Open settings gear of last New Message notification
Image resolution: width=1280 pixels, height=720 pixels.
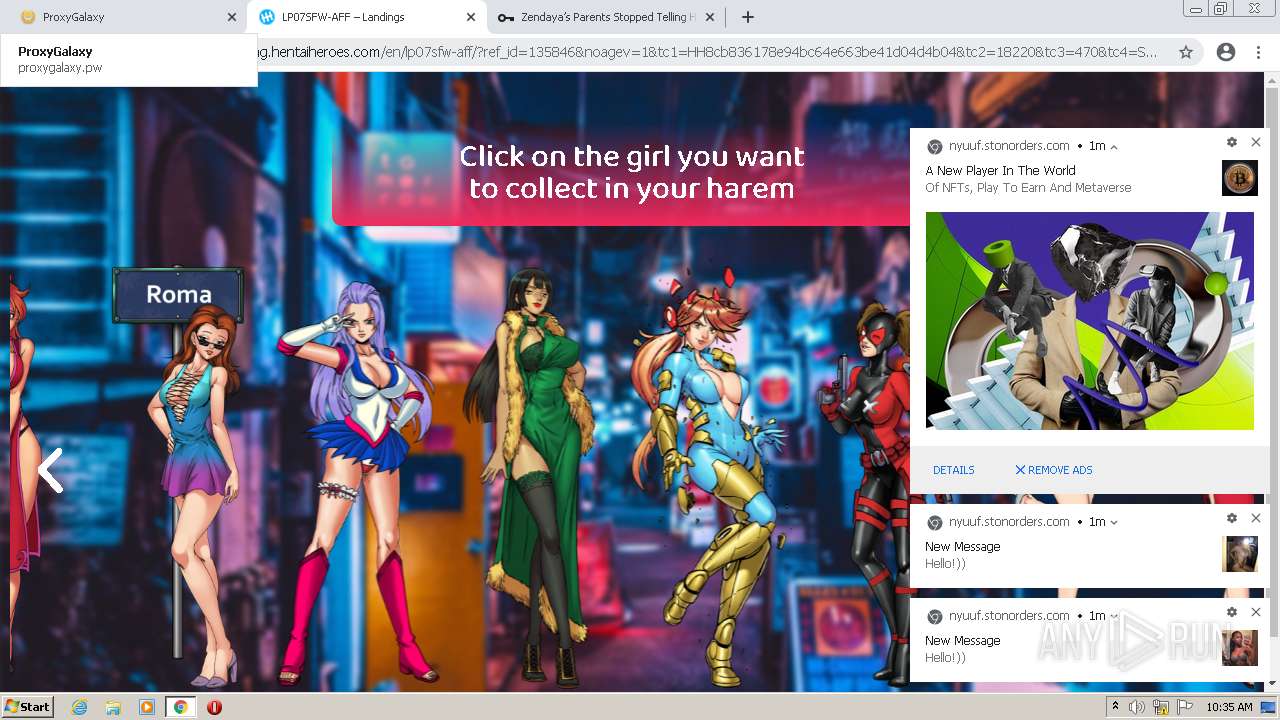click(1232, 612)
